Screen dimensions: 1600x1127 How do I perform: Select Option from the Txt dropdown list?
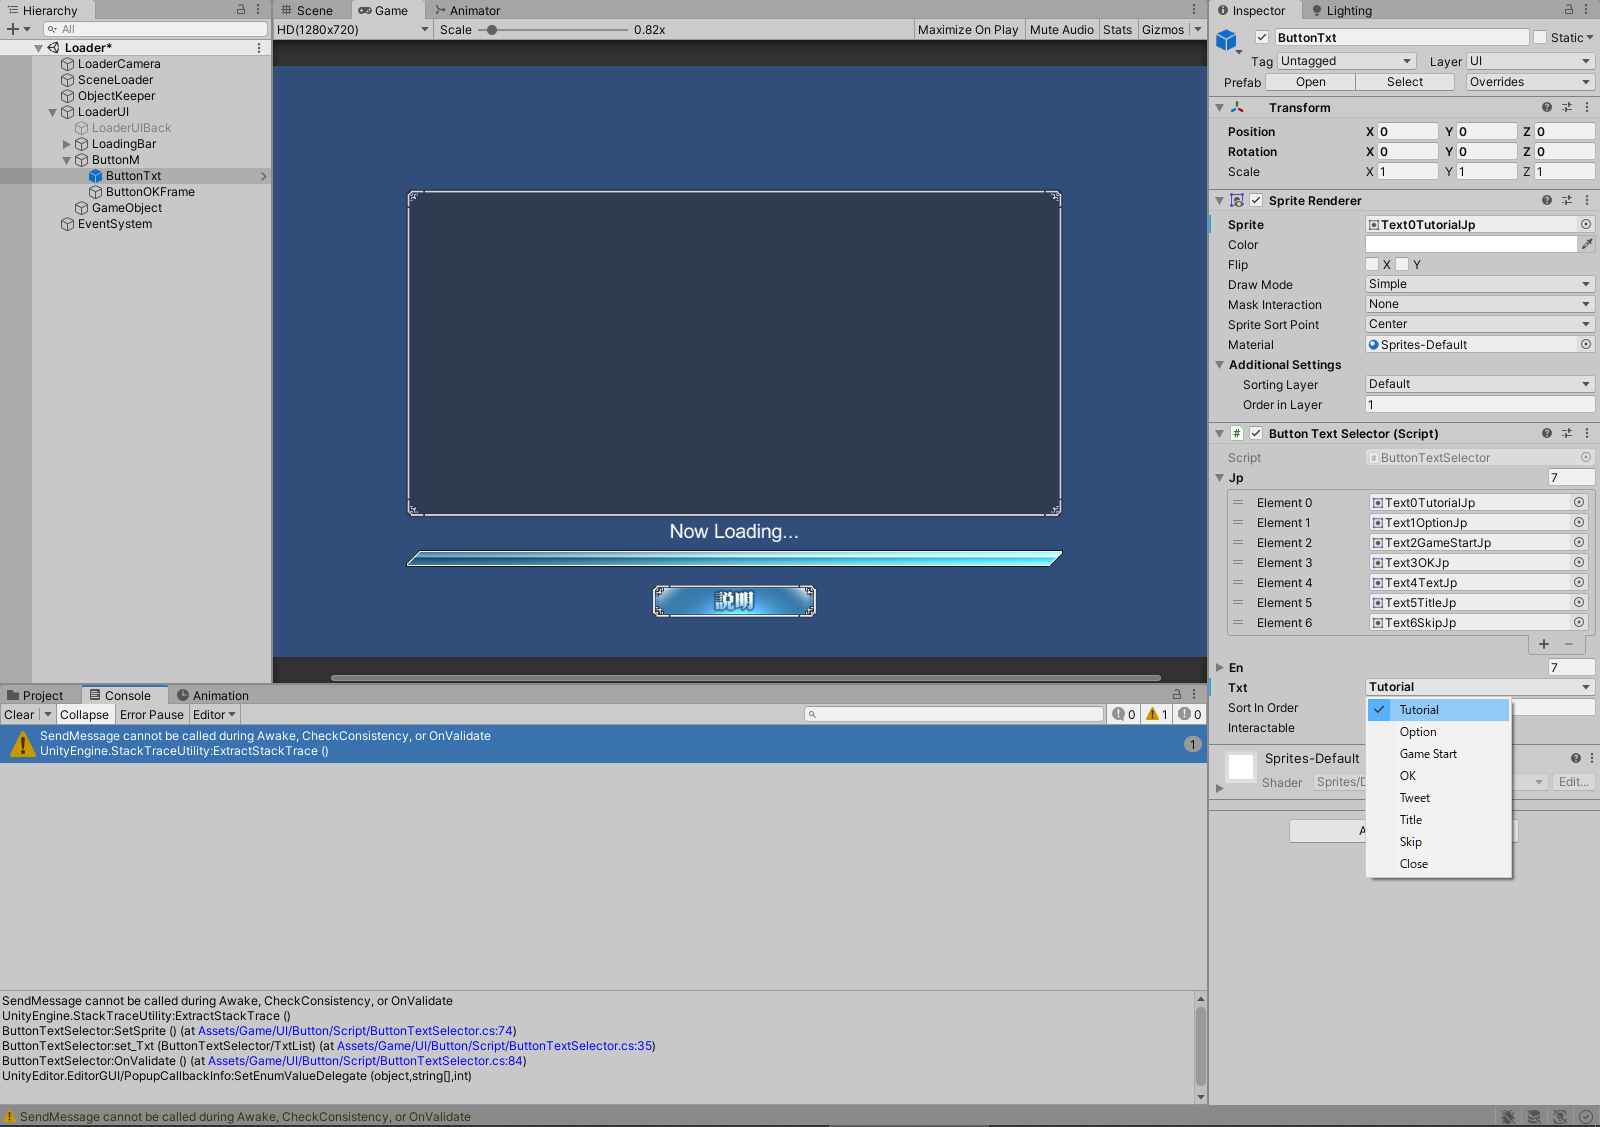pyautogui.click(x=1439, y=732)
